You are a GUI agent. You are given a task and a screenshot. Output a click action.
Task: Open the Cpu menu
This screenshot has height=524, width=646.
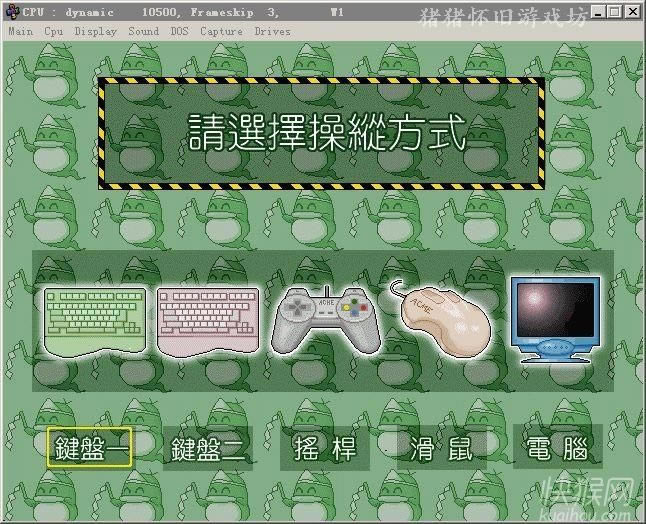tap(53, 31)
